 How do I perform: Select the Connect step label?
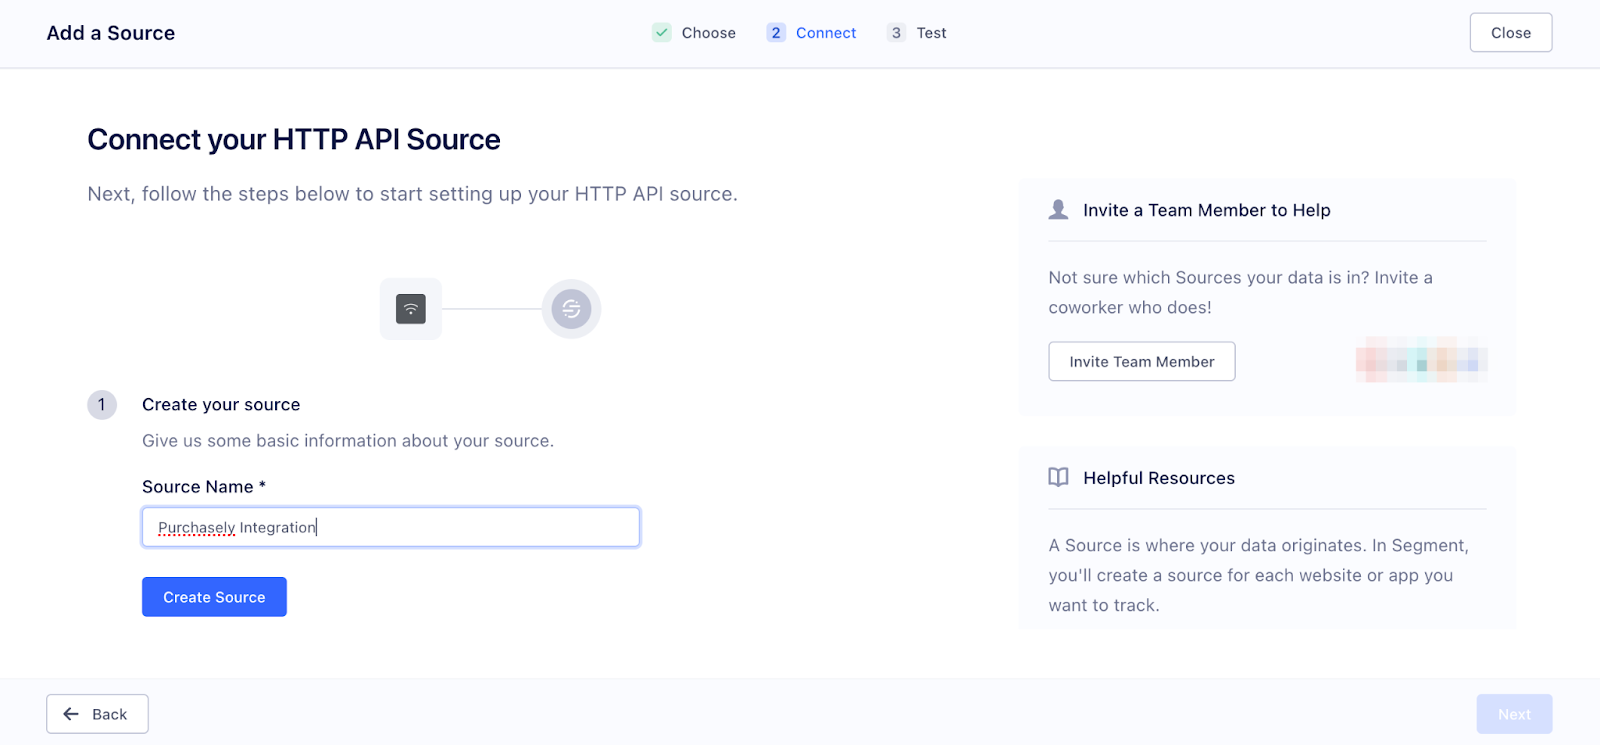coord(826,33)
